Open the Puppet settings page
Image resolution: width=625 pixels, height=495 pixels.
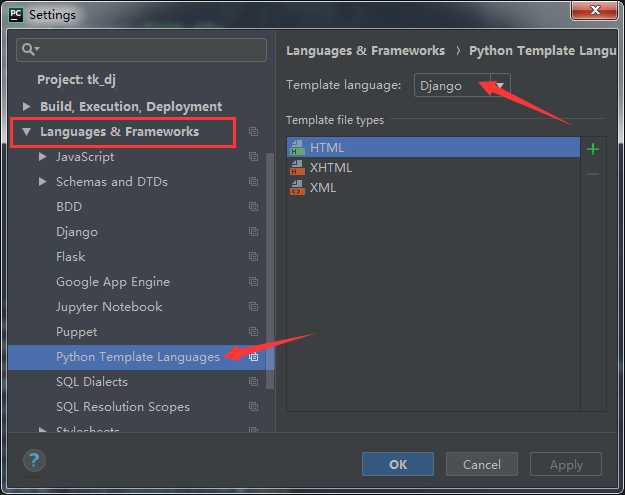[x=77, y=332]
